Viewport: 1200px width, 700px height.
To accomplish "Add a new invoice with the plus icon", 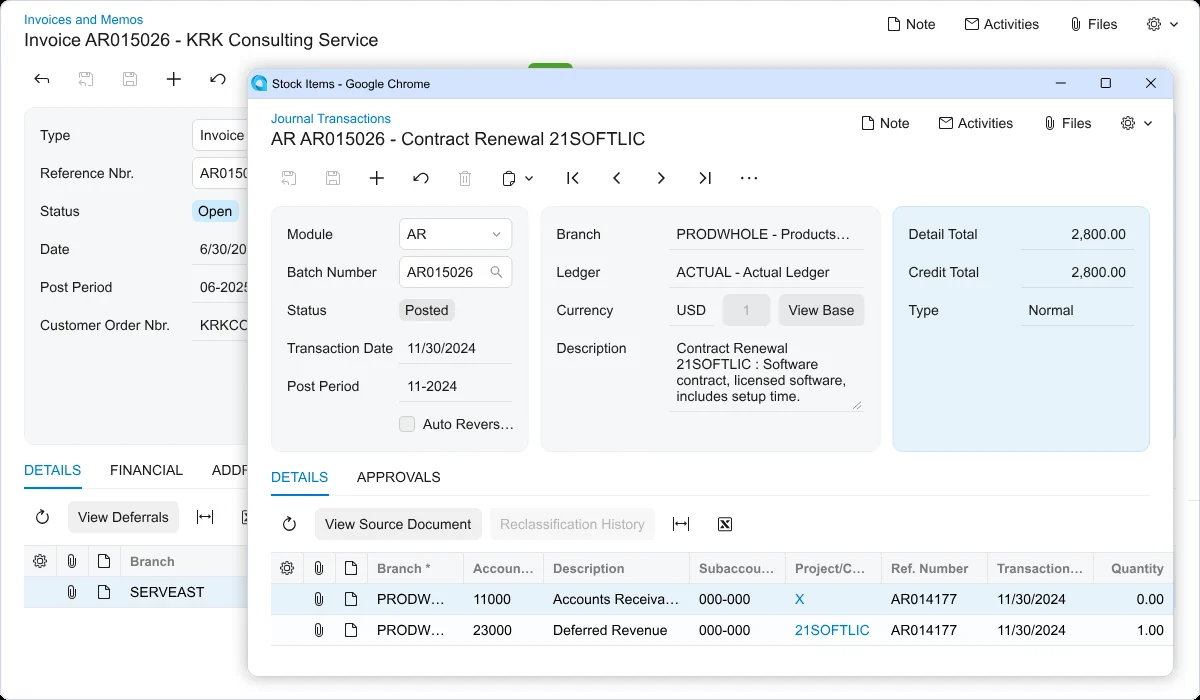I will coord(174,79).
